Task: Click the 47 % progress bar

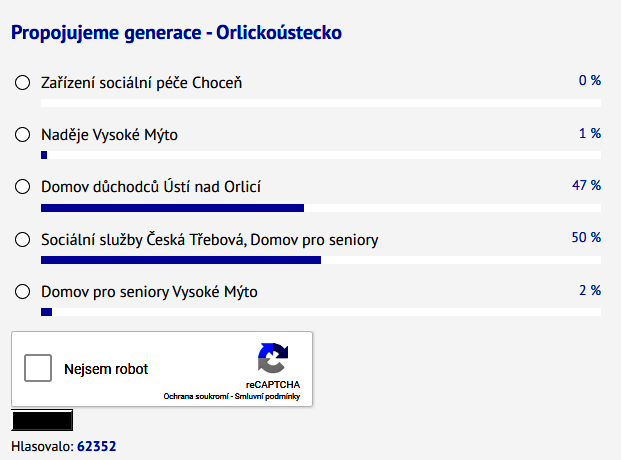Action: point(321,208)
